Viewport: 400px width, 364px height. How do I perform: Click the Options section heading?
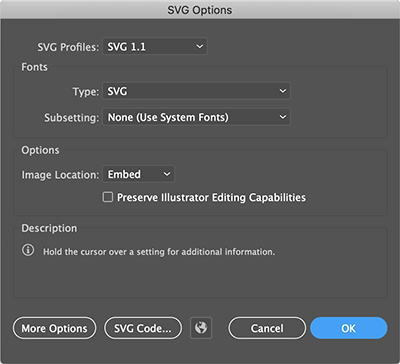[40, 150]
